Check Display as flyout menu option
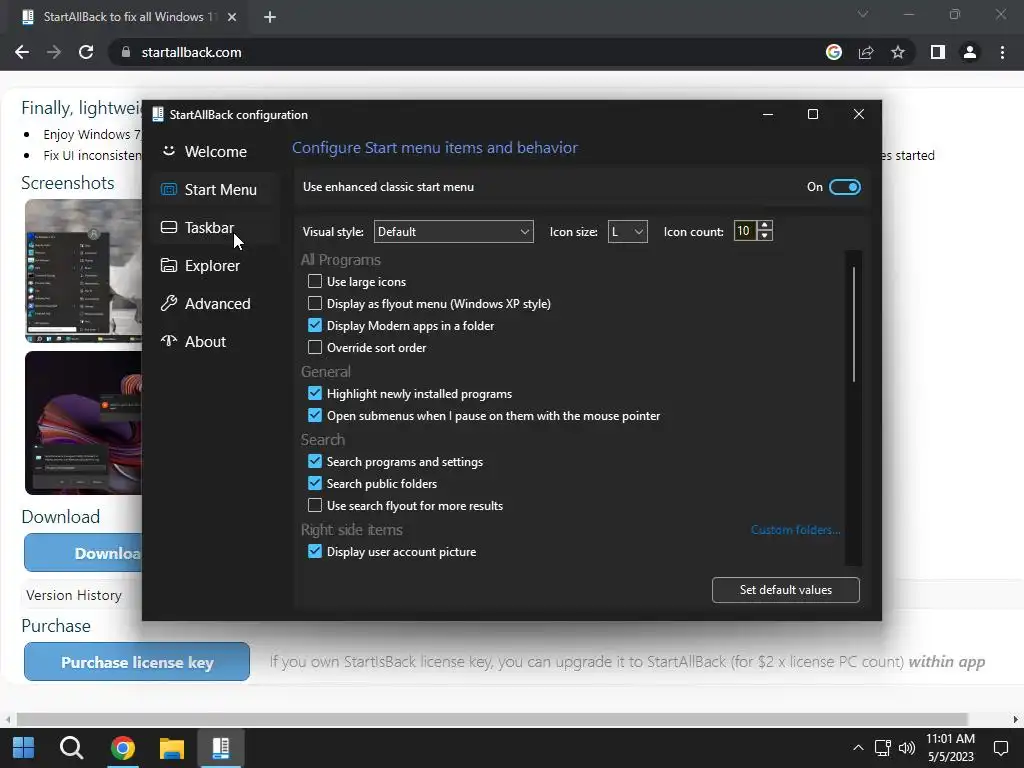 tap(315, 304)
